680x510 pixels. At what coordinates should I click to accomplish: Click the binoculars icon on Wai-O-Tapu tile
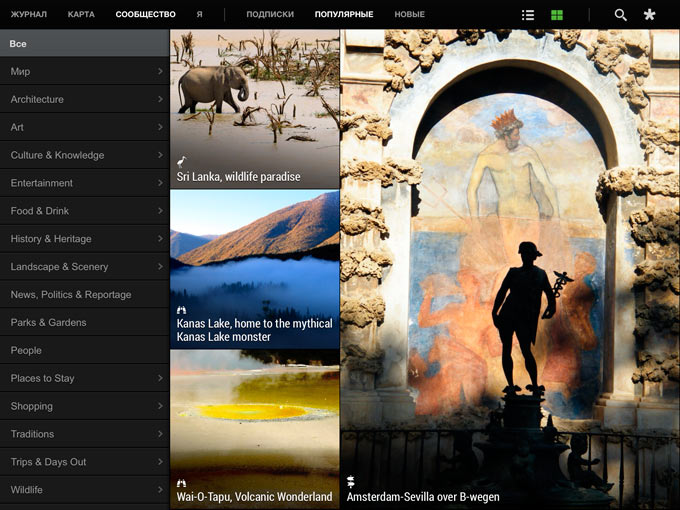(182, 483)
